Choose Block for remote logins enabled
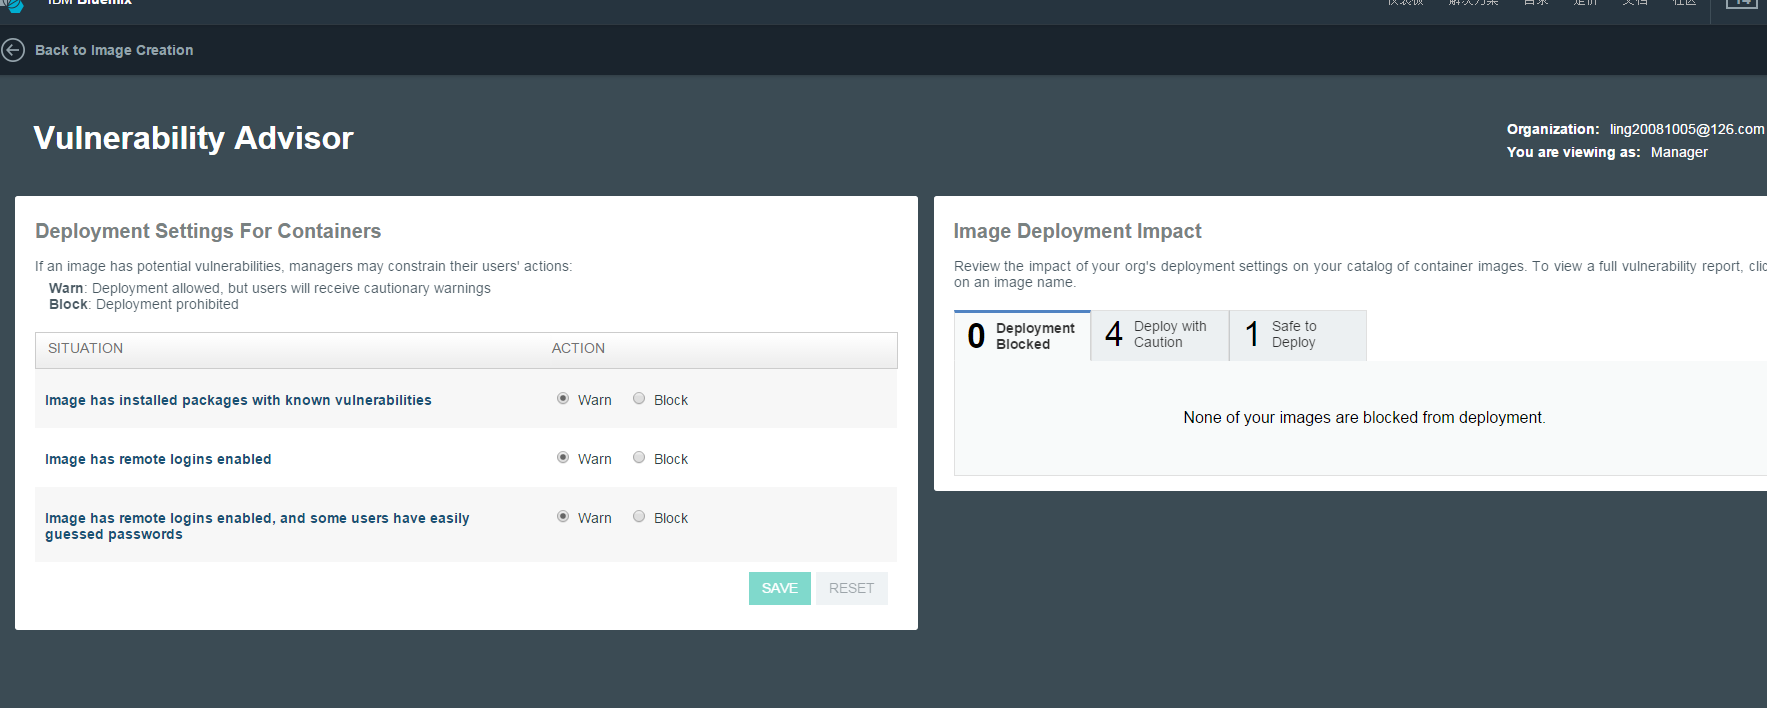 pyautogui.click(x=639, y=458)
